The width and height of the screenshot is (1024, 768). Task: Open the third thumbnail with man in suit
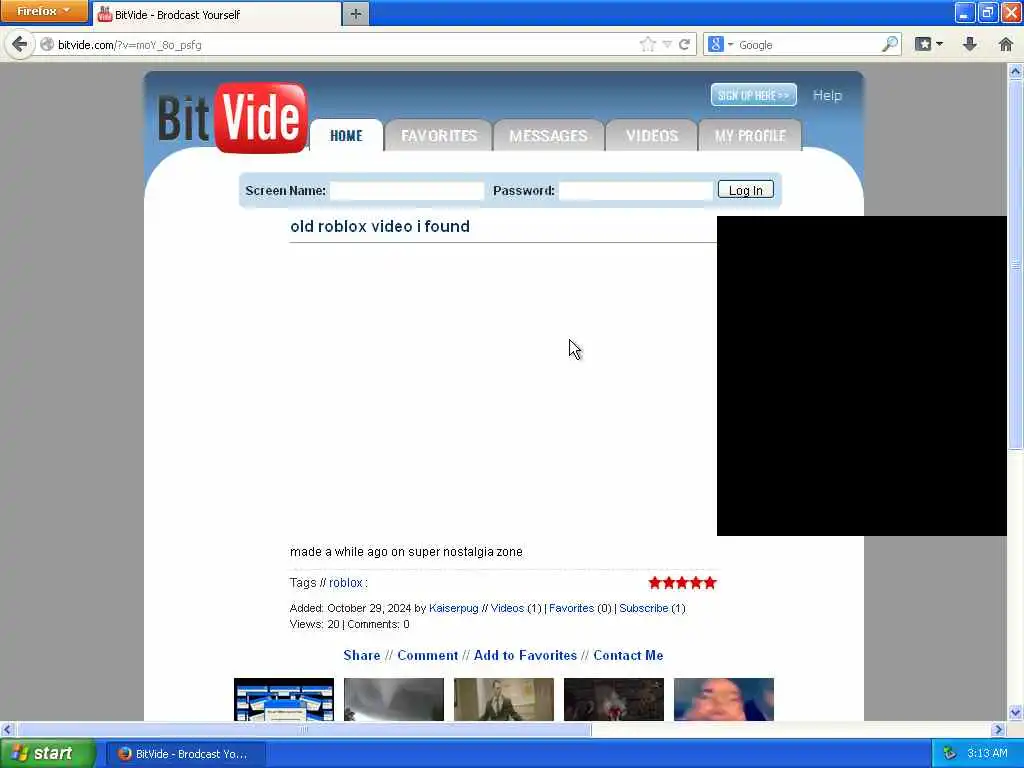pyautogui.click(x=504, y=699)
